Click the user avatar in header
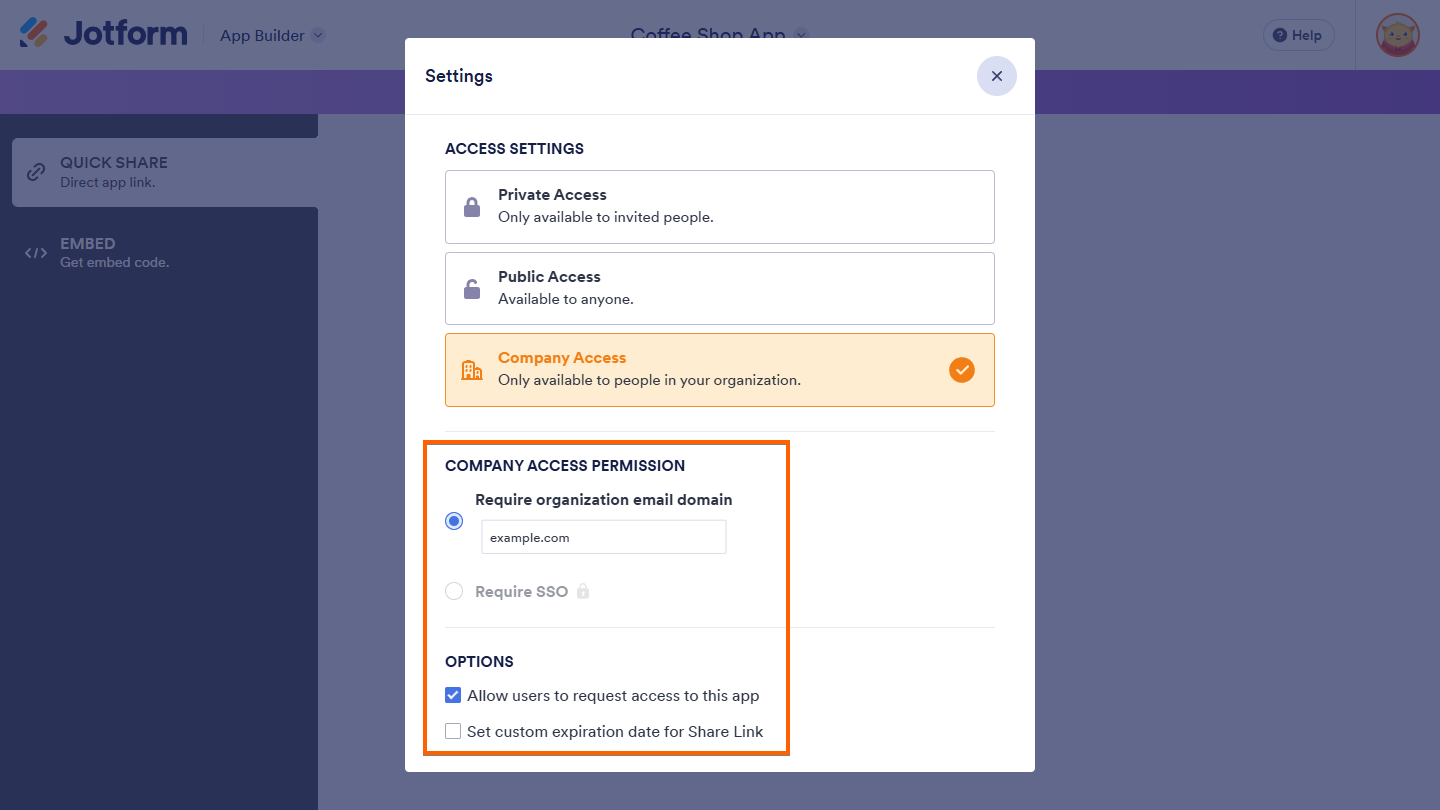Viewport: 1440px width, 810px height. click(x=1397, y=35)
